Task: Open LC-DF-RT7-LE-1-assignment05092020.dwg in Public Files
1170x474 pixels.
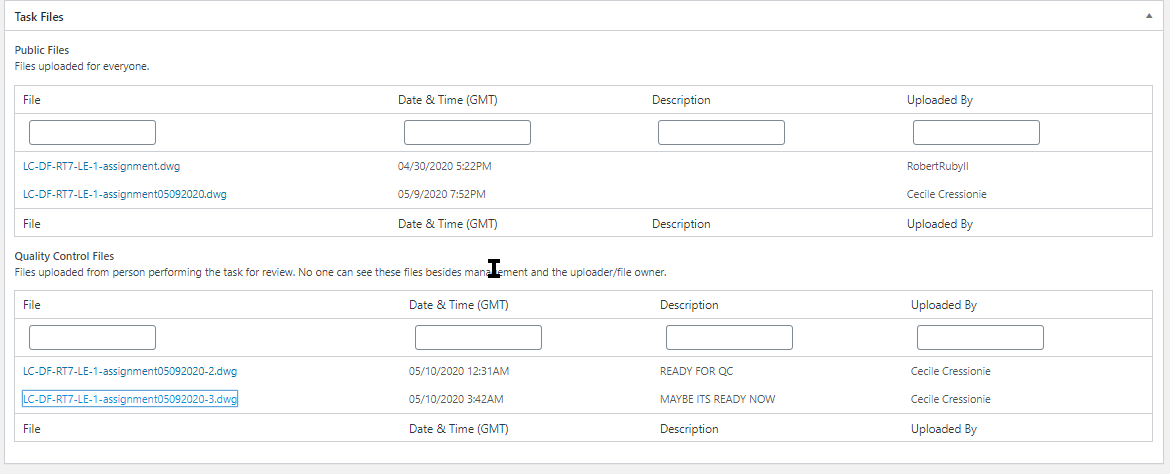Action: 124,194
